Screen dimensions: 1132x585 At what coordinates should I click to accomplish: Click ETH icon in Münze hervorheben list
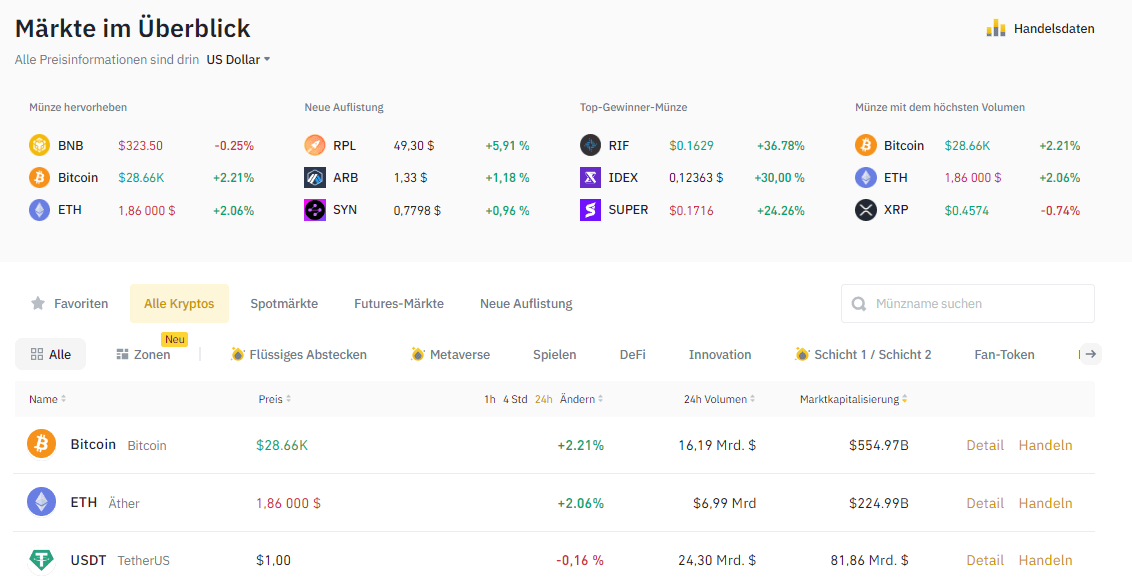39,210
